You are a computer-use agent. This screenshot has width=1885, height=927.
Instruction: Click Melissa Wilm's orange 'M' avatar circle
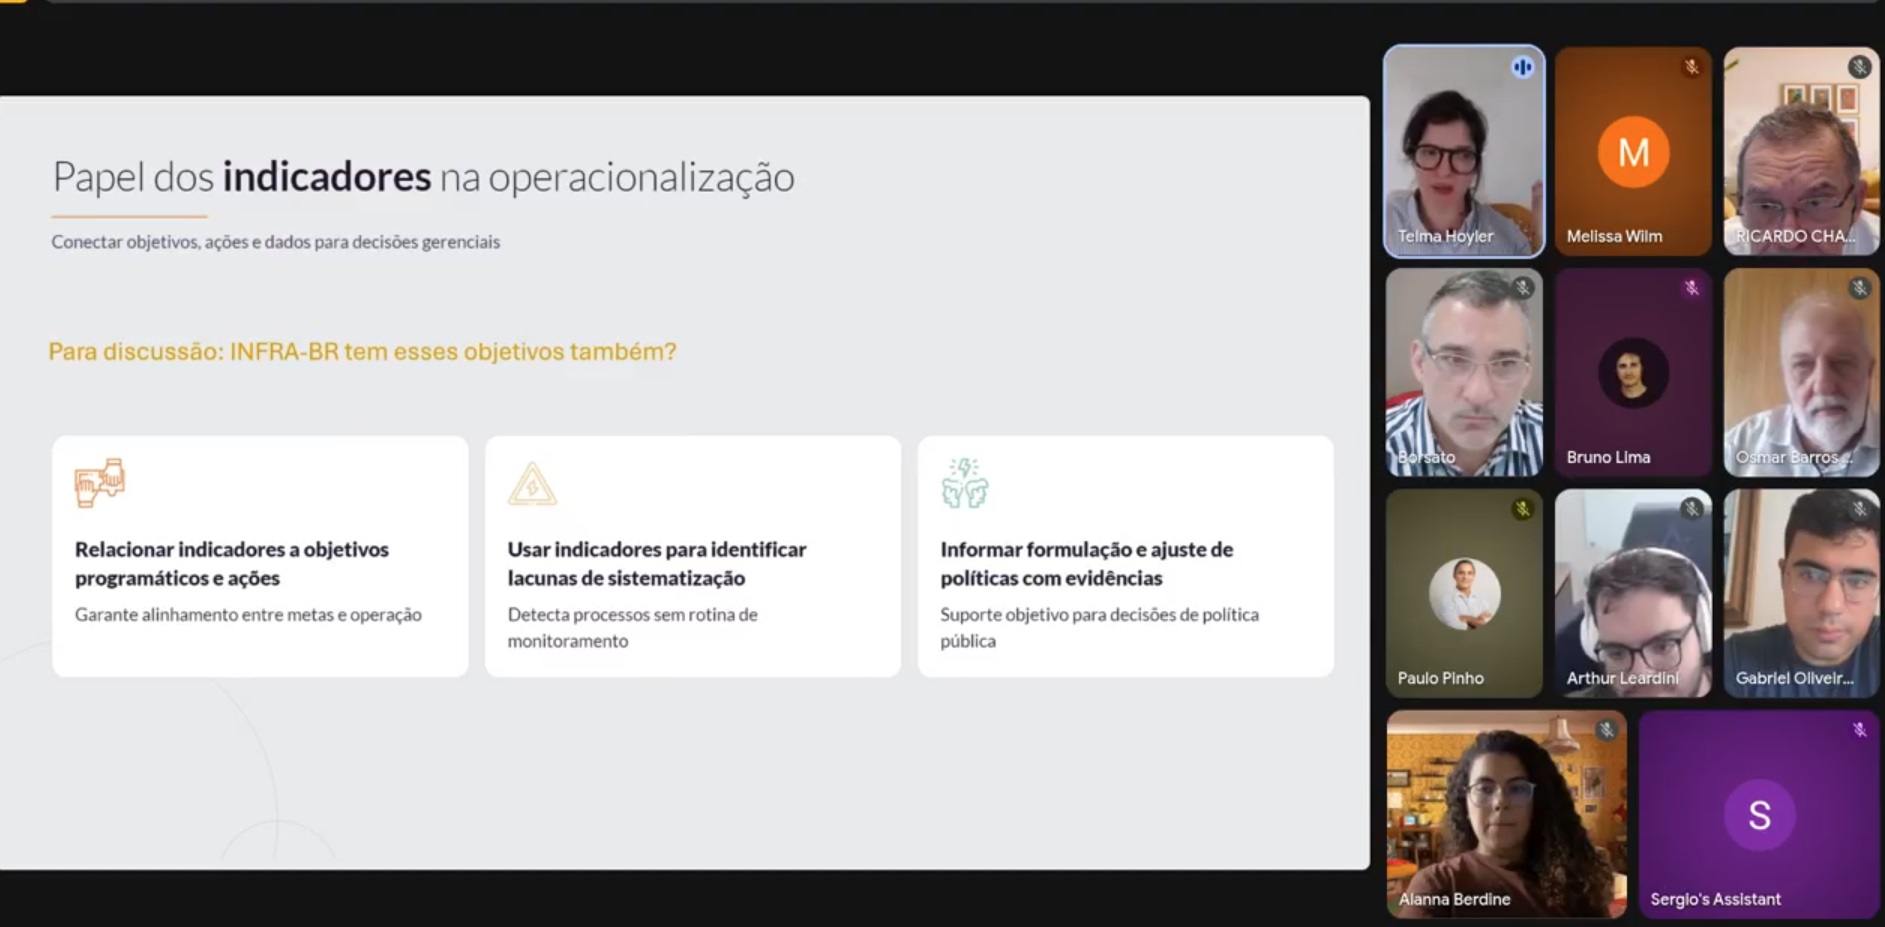tap(1632, 152)
